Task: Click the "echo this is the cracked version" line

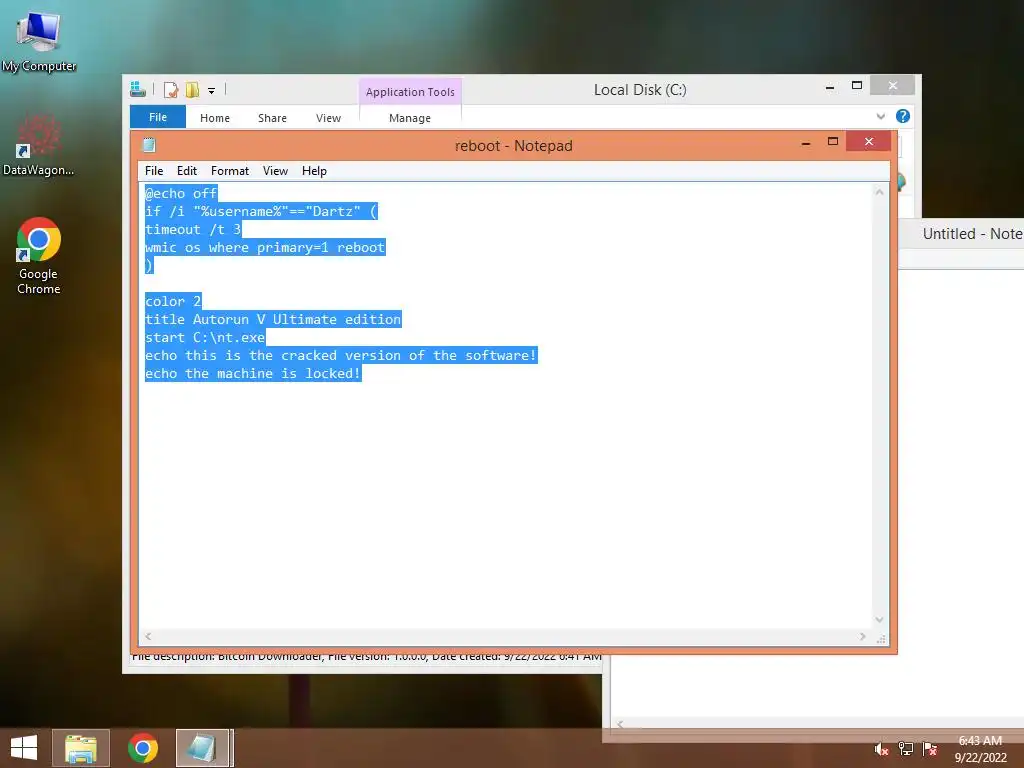Action: [341, 355]
